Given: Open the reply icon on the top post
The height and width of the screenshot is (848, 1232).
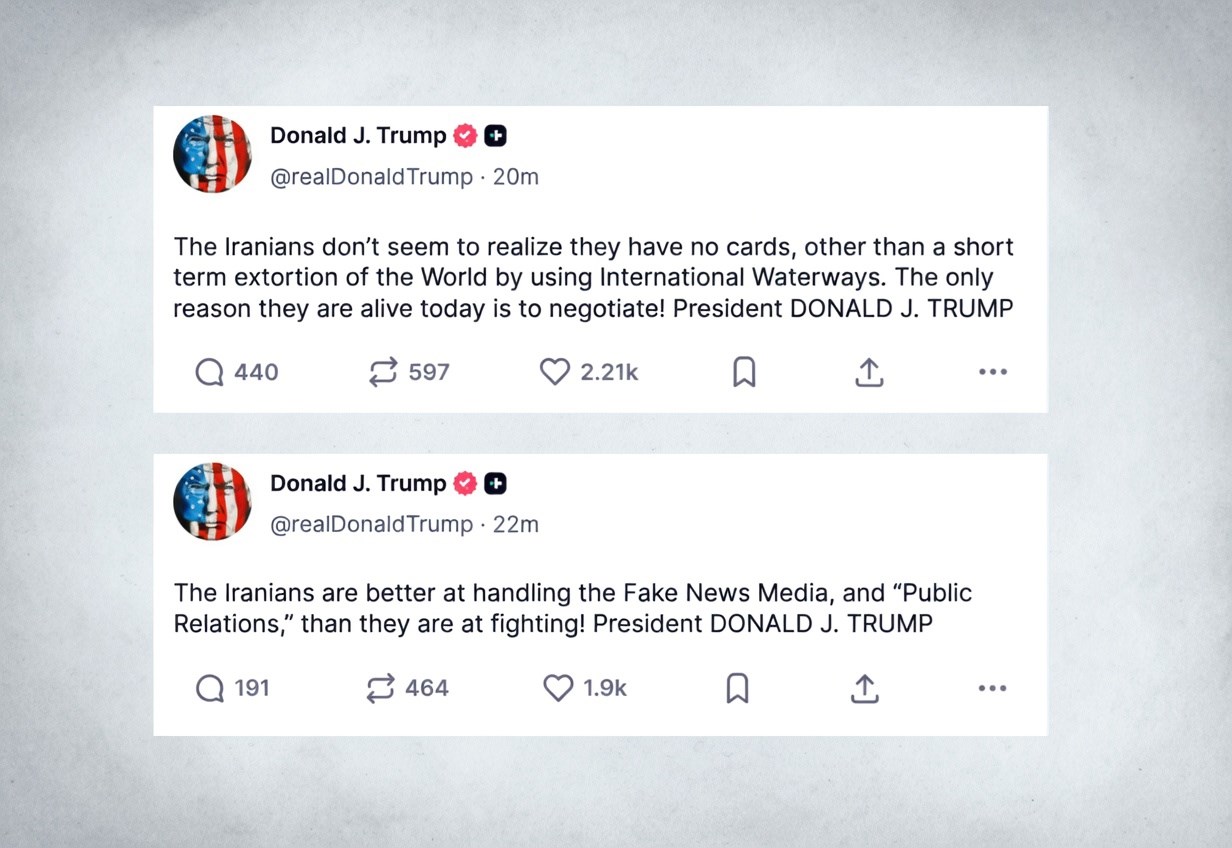Looking at the screenshot, I should pyautogui.click(x=210, y=371).
